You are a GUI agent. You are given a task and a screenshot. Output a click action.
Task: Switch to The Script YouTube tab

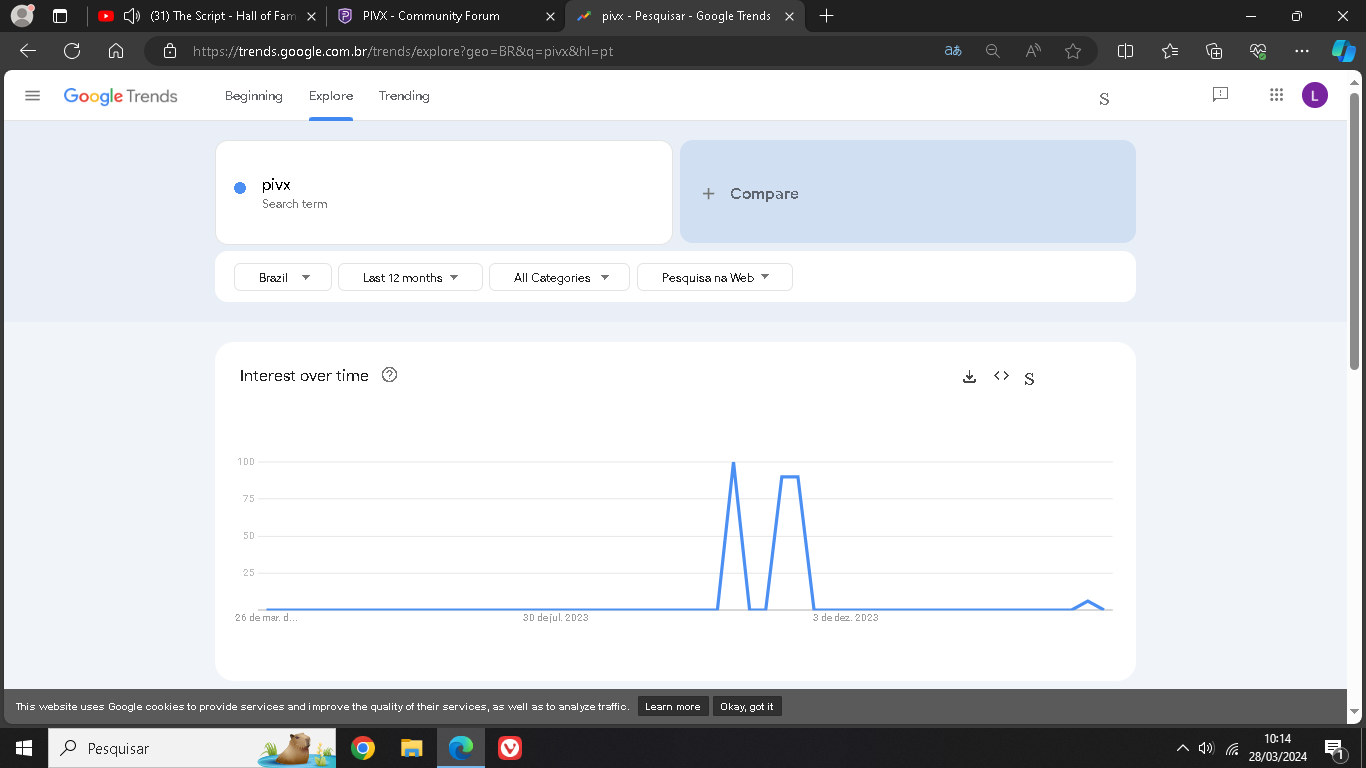(x=206, y=16)
